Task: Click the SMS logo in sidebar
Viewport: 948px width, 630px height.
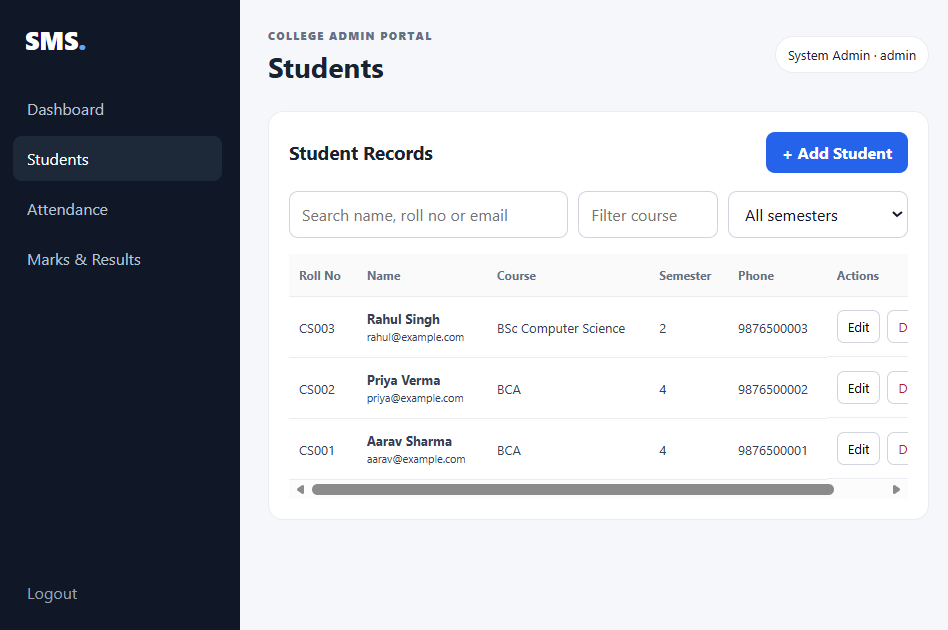Action: point(55,41)
